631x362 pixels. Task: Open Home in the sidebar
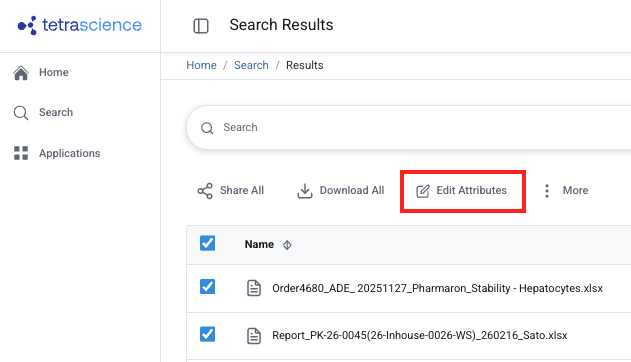coord(41,72)
